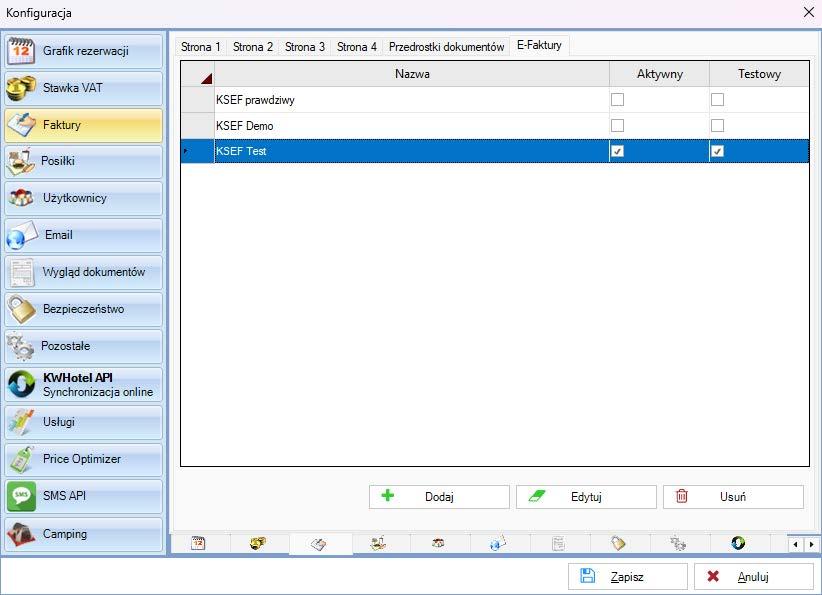Go to Email configuration
The image size is (822, 595).
[83, 235]
